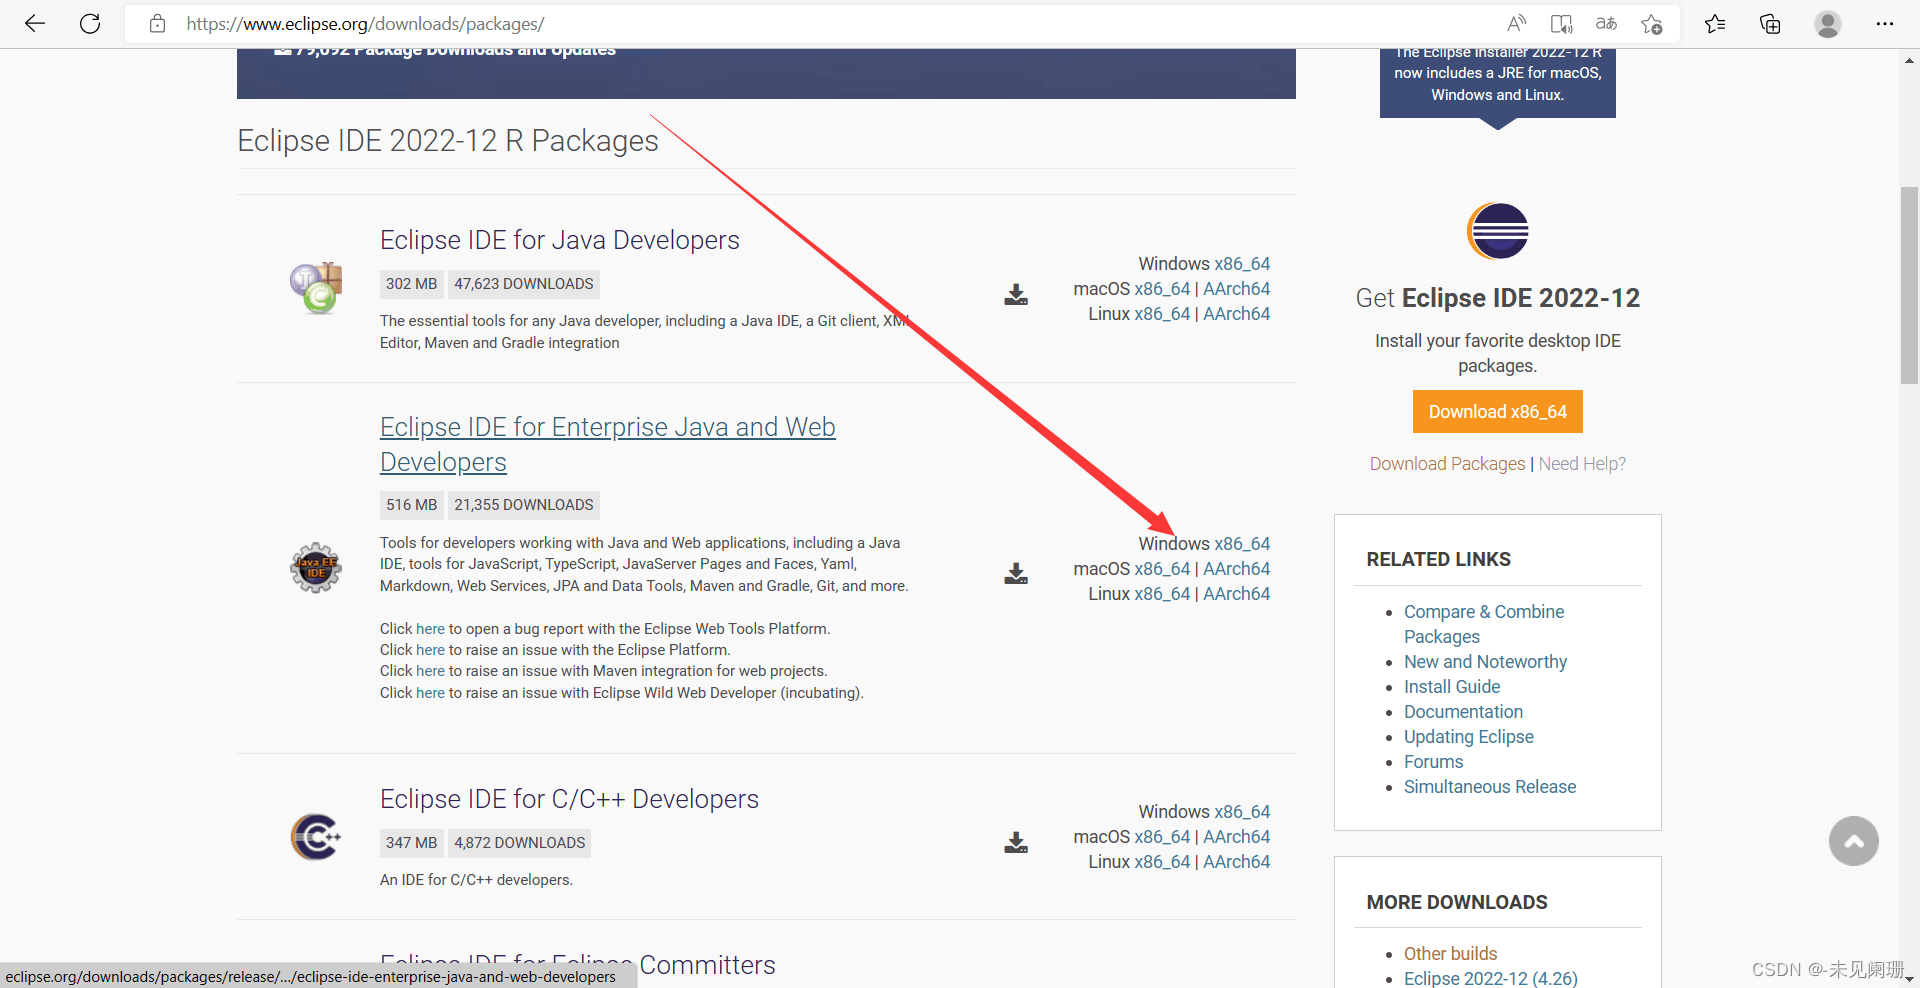Click 'here' to open a Web Tools bug report

pyautogui.click(x=430, y=629)
